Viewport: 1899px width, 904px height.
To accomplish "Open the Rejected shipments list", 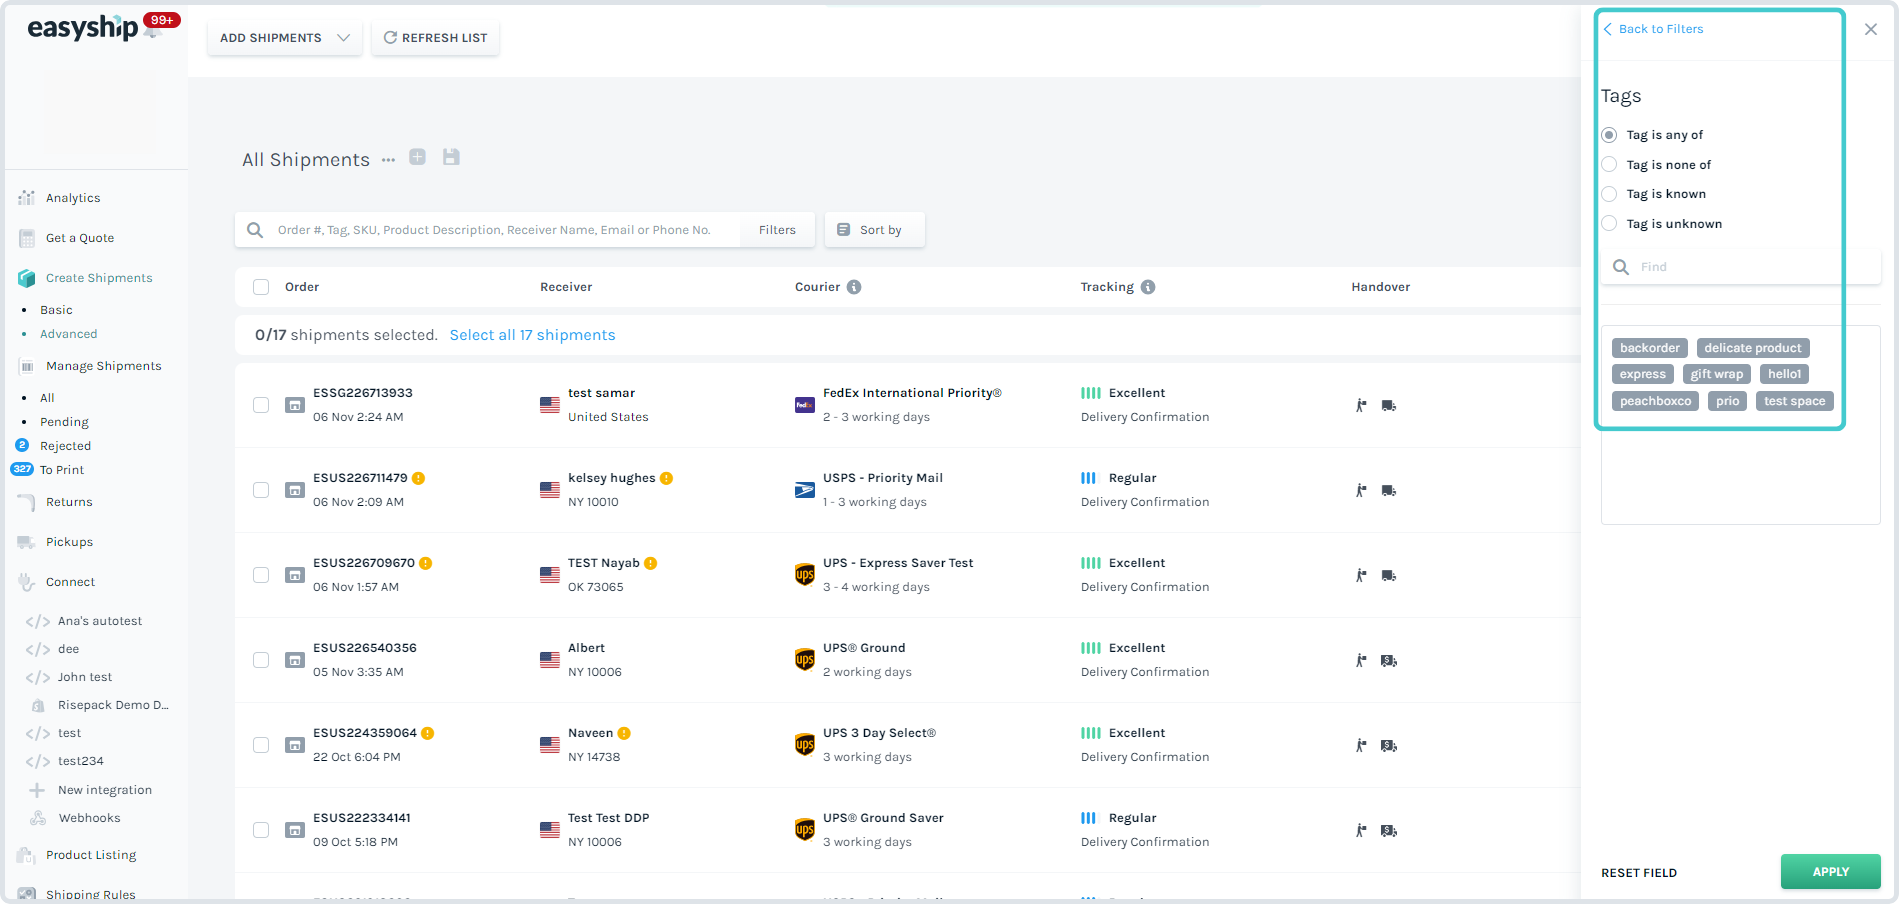I will tap(65, 446).
